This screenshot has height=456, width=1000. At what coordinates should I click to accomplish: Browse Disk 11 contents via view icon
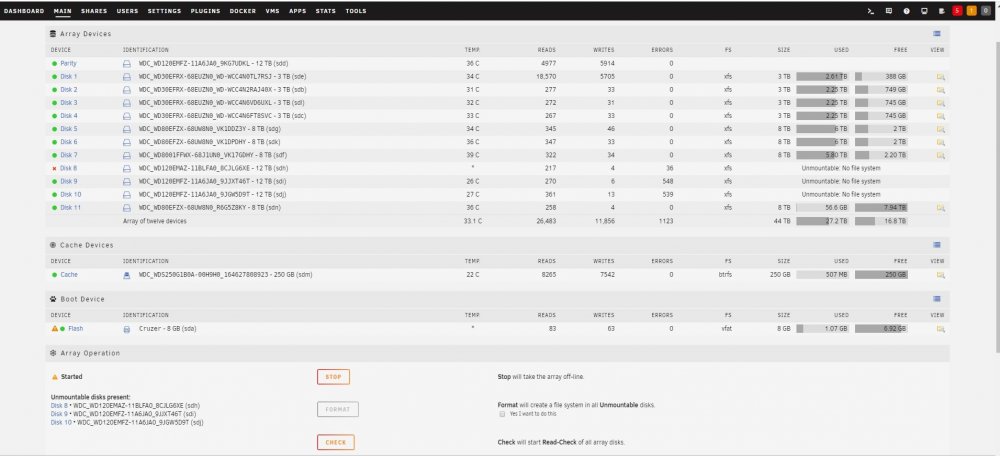tap(940, 208)
